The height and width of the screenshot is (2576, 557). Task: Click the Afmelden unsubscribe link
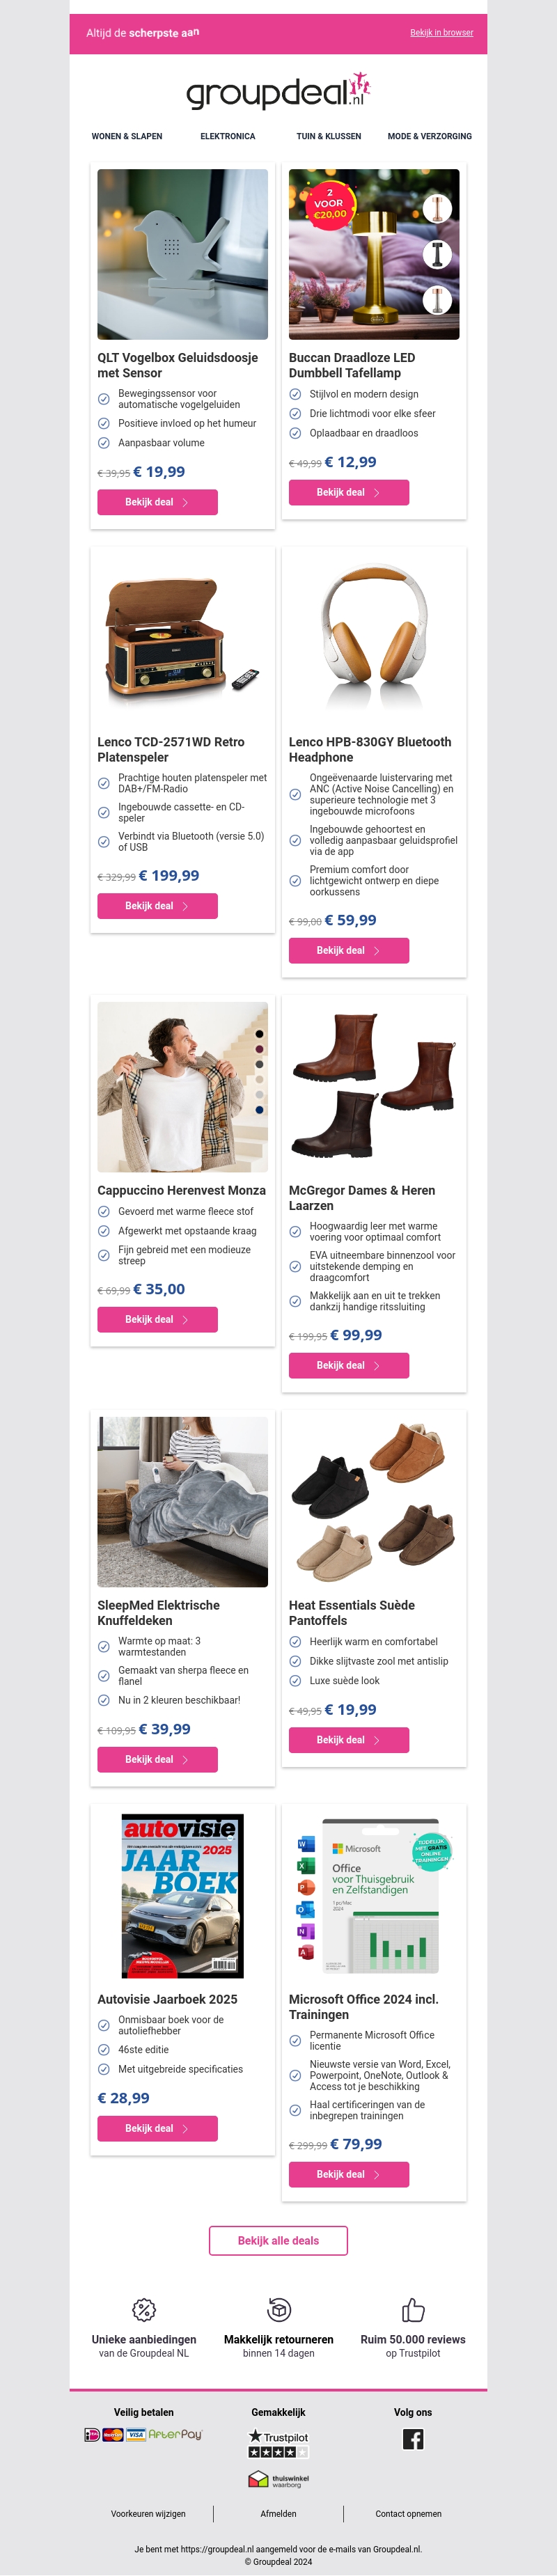pyautogui.click(x=278, y=2514)
